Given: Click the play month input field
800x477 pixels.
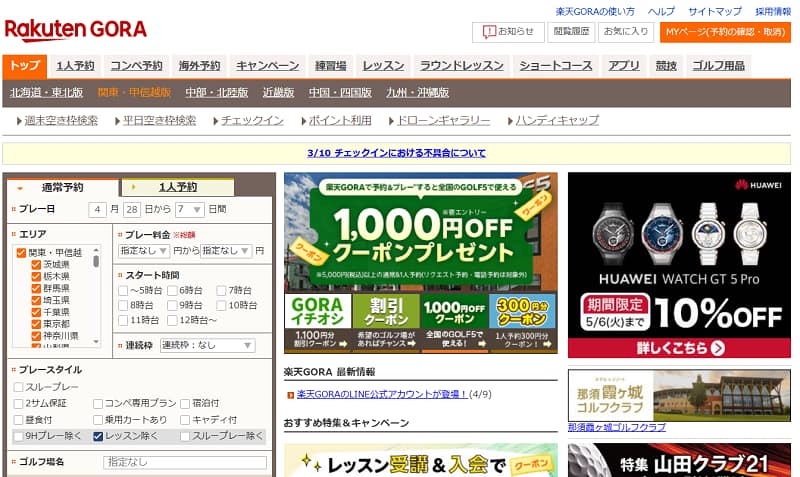Looking at the screenshot, I should tap(97, 209).
